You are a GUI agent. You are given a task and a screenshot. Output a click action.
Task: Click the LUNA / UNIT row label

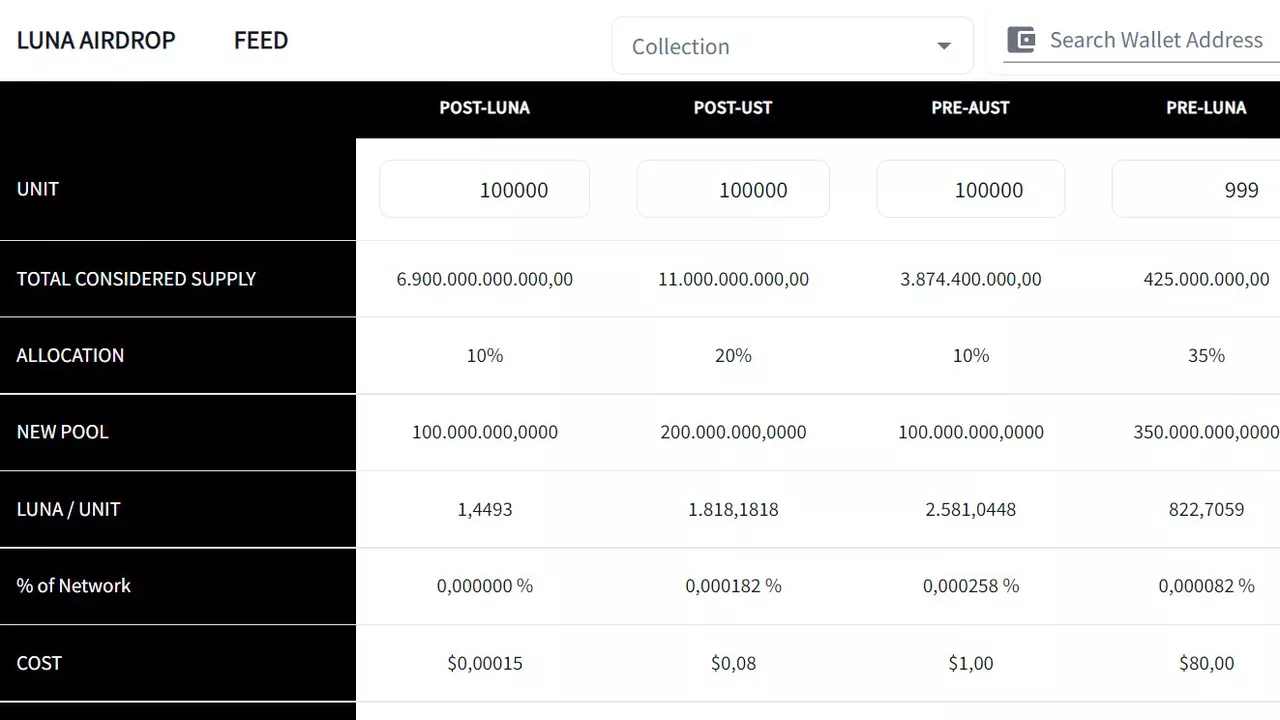click(68, 509)
